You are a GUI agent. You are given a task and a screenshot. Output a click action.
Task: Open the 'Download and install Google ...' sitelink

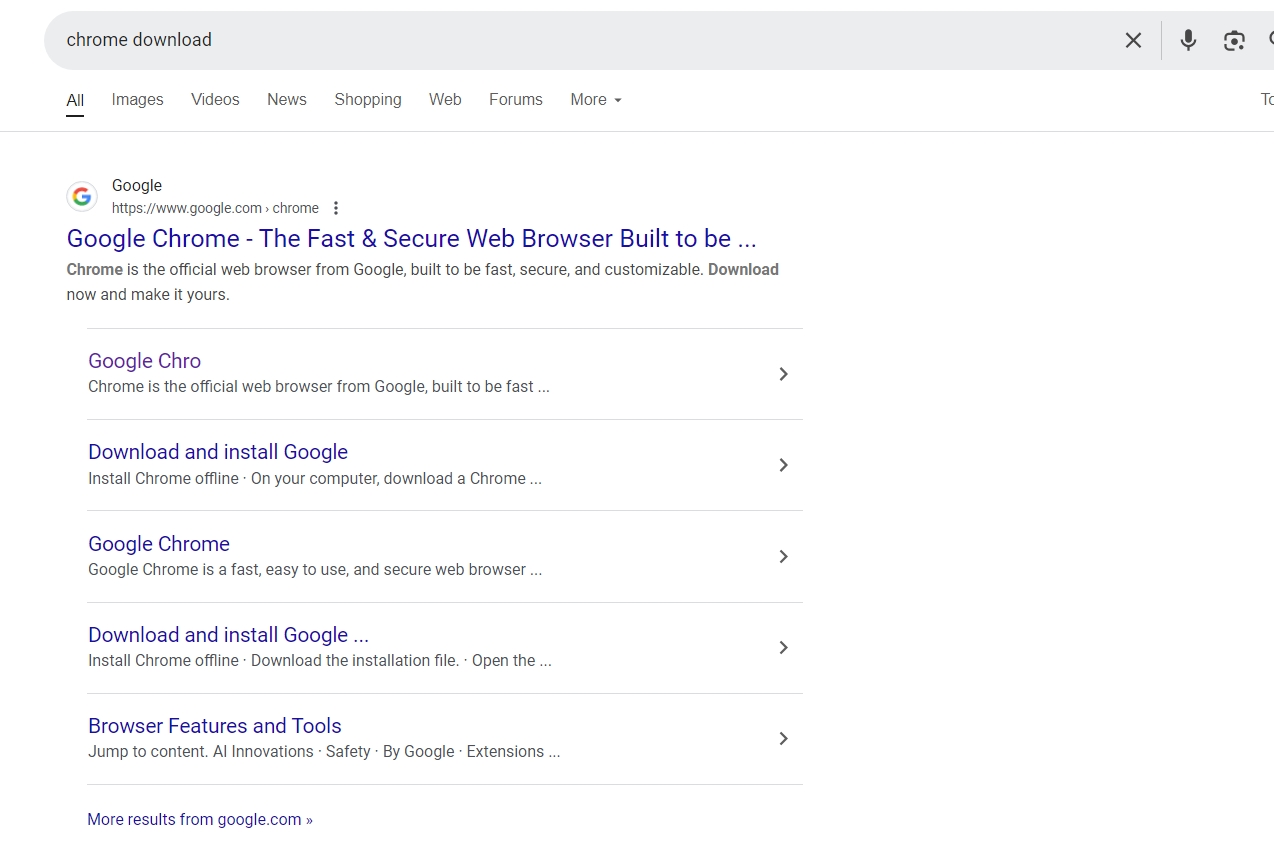point(228,635)
